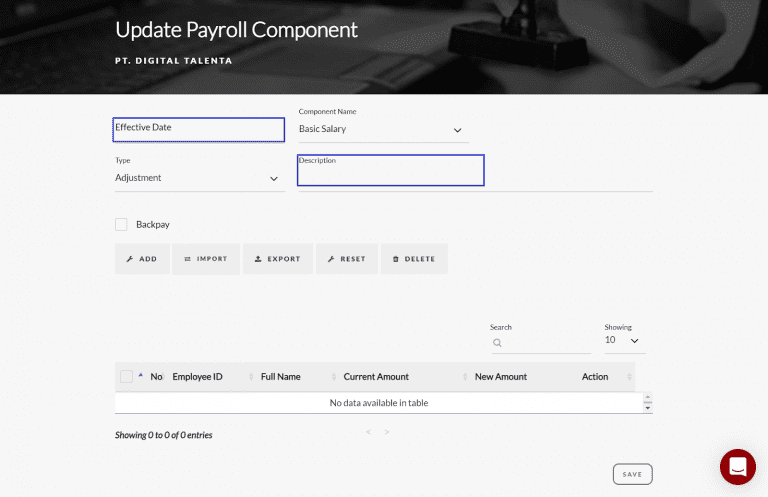This screenshot has width=768, height=497.
Task: Expand the Type Adjustment dropdown
Action: (x=199, y=178)
